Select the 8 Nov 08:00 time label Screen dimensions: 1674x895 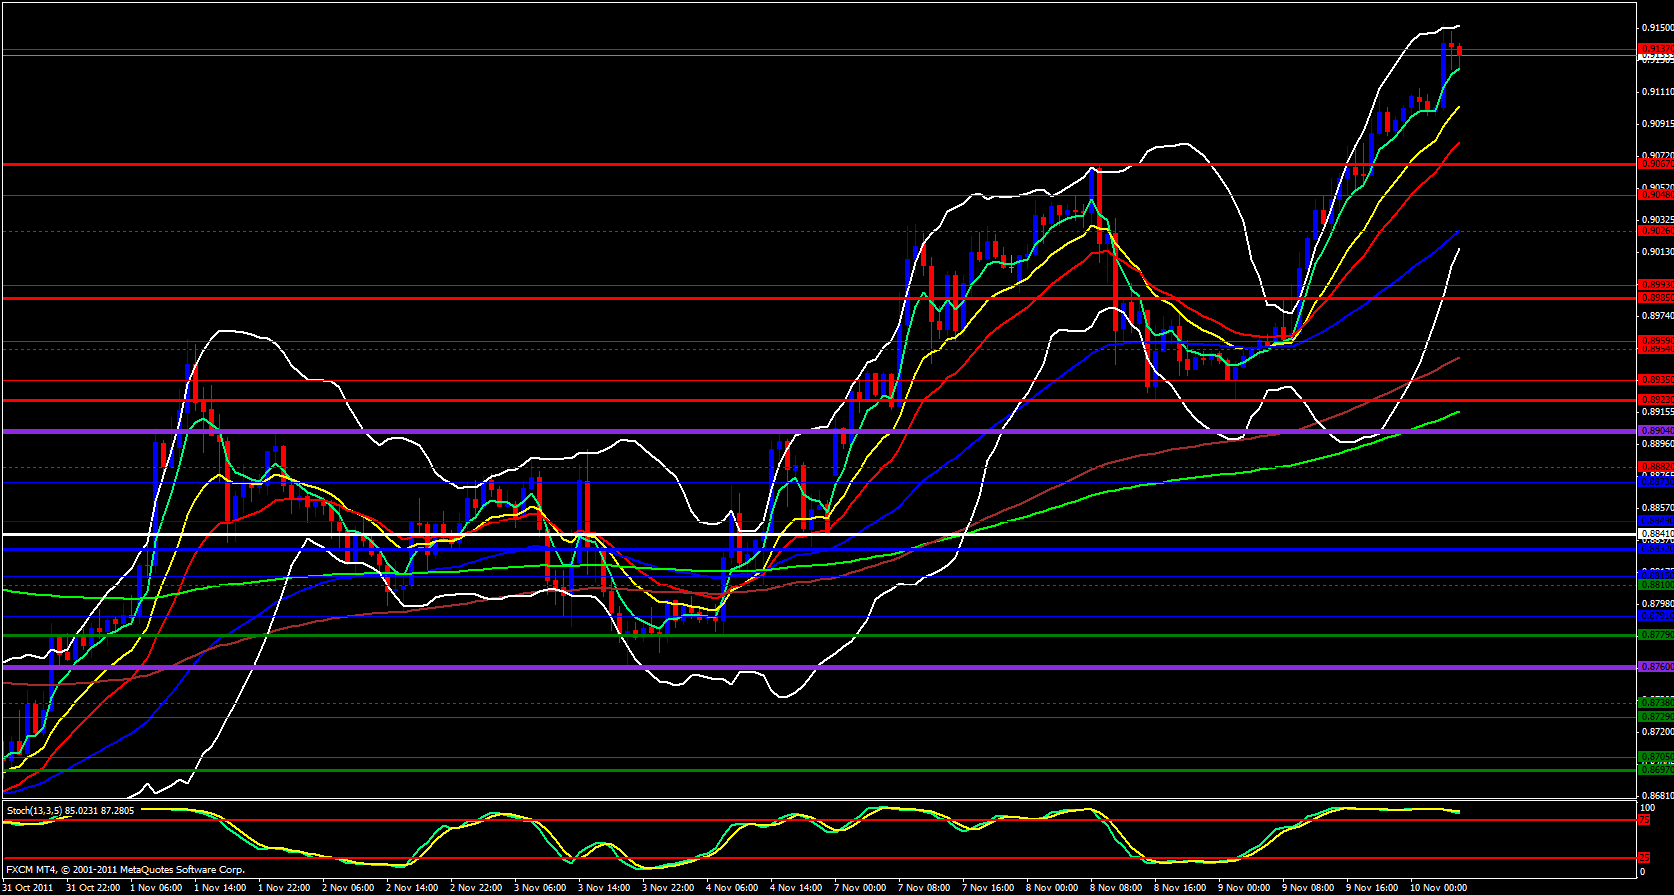pyautogui.click(x=1116, y=888)
